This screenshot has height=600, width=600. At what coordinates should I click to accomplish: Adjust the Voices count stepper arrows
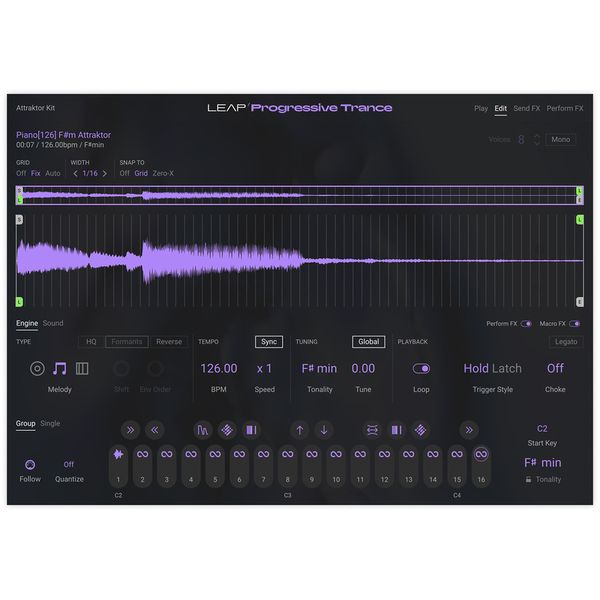pyautogui.click(x=536, y=140)
